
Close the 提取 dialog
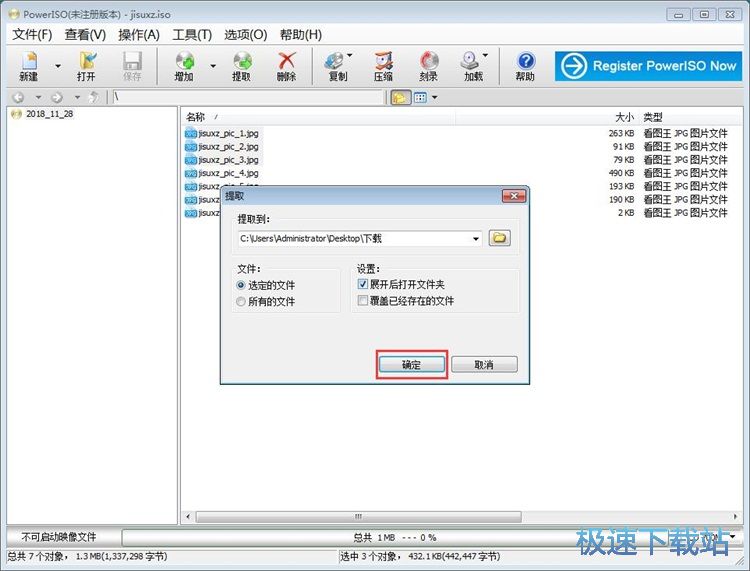pyautogui.click(x=514, y=196)
